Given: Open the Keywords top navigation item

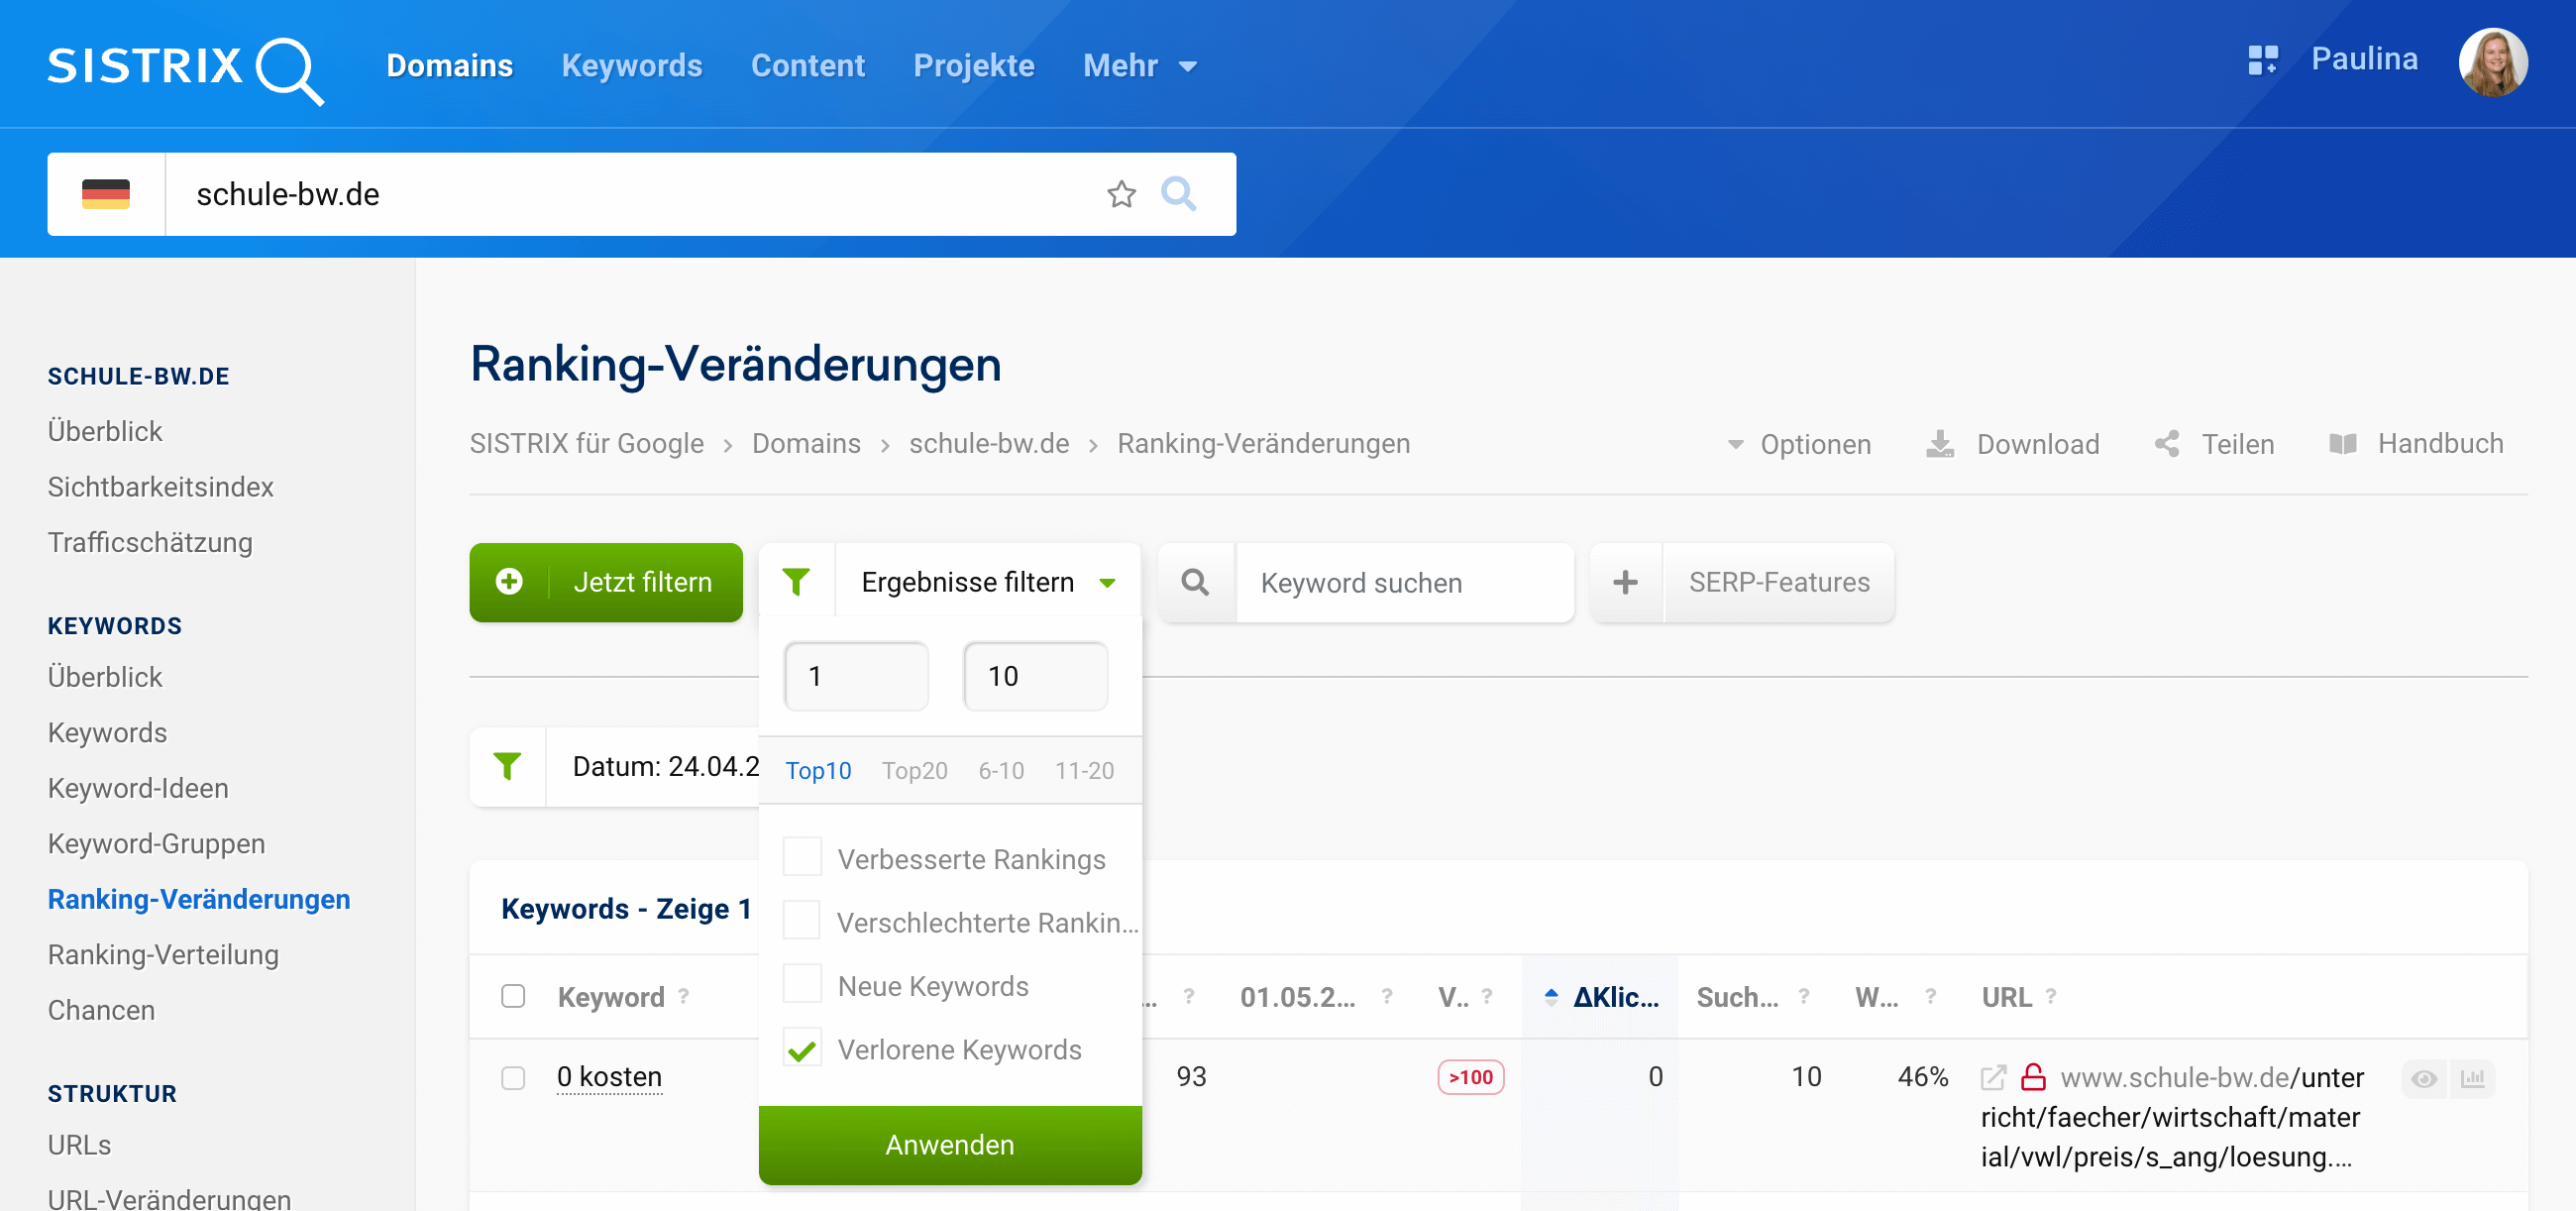Looking at the screenshot, I should 631,66.
